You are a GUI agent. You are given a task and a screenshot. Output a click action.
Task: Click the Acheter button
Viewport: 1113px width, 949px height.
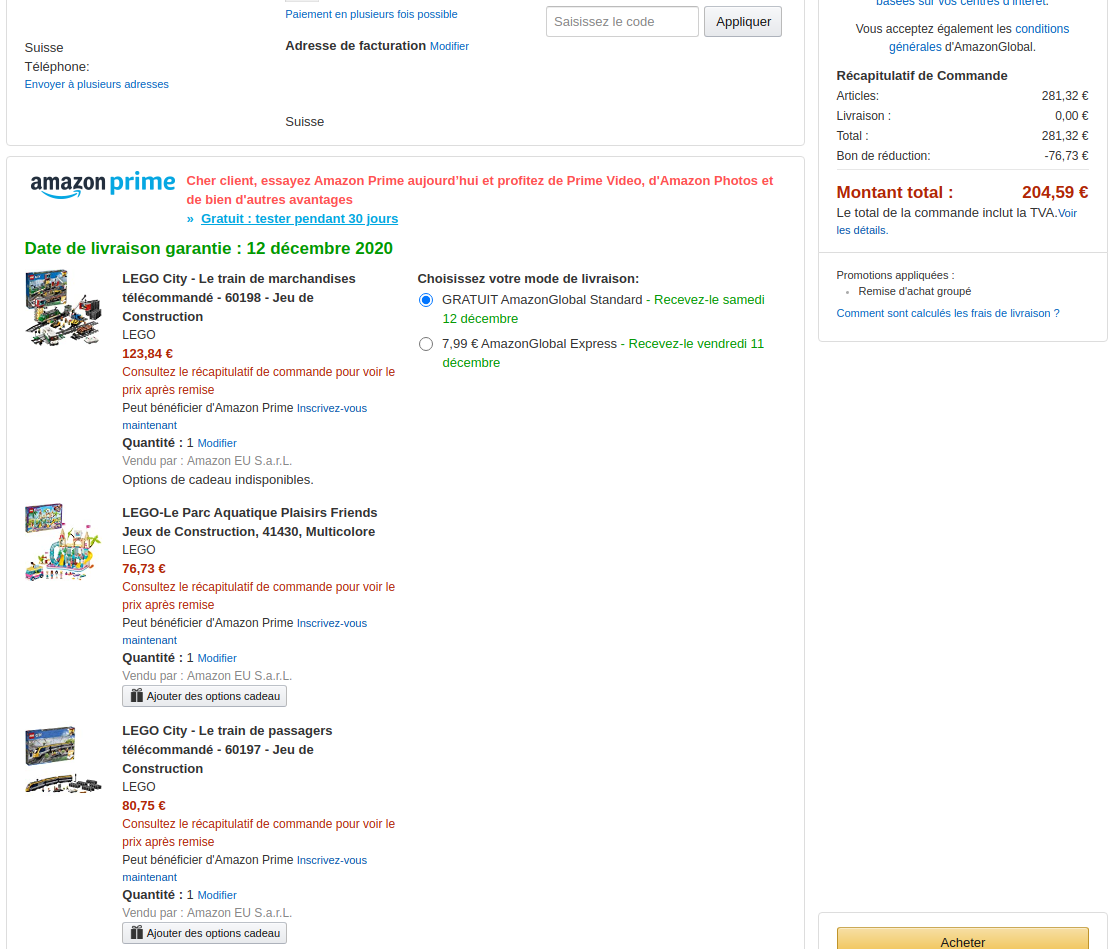(x=962, y=941)
